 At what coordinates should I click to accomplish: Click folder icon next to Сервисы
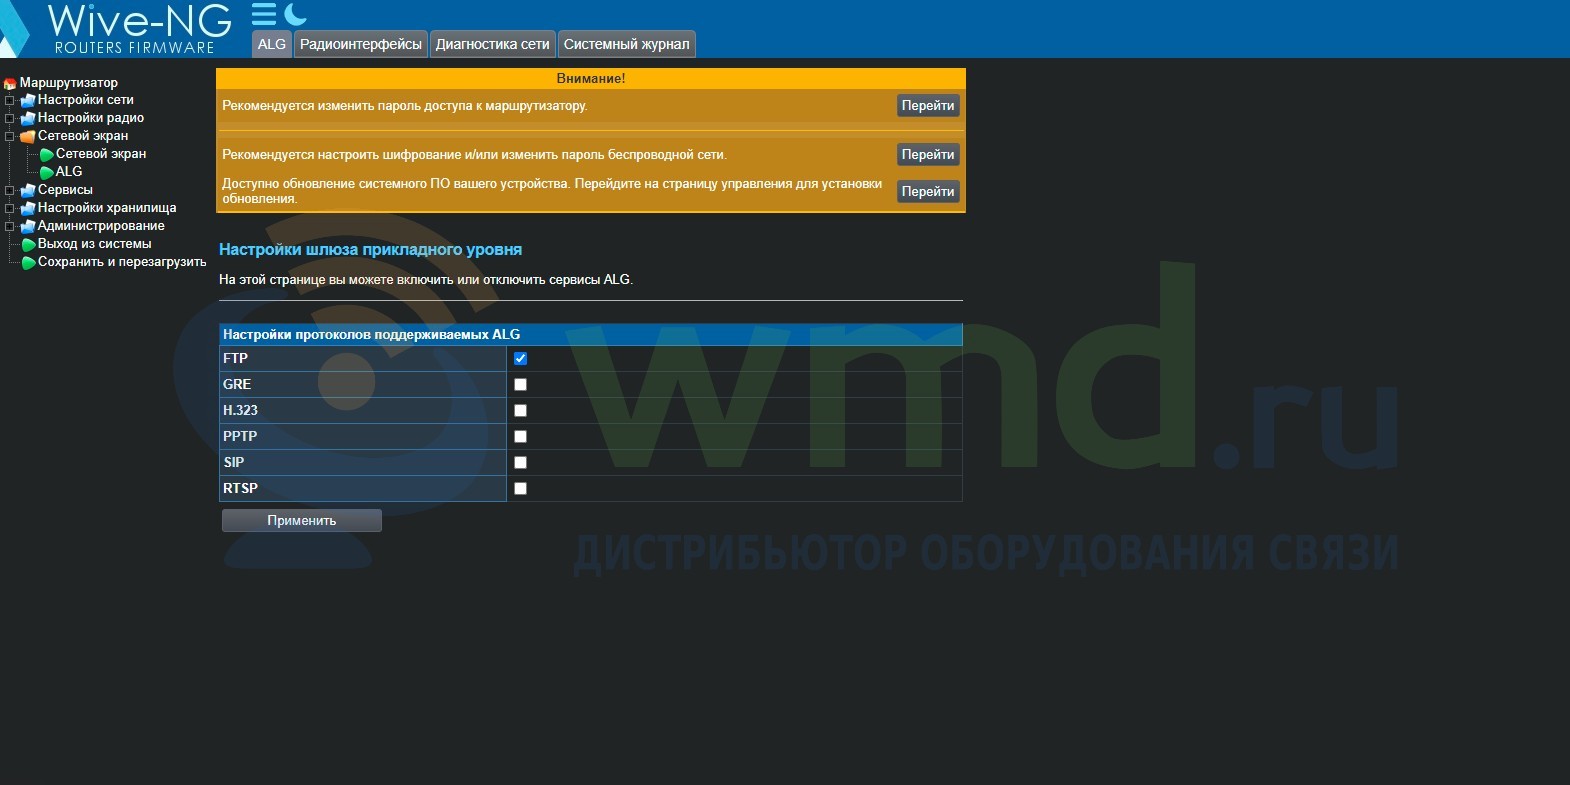point(28,190)
